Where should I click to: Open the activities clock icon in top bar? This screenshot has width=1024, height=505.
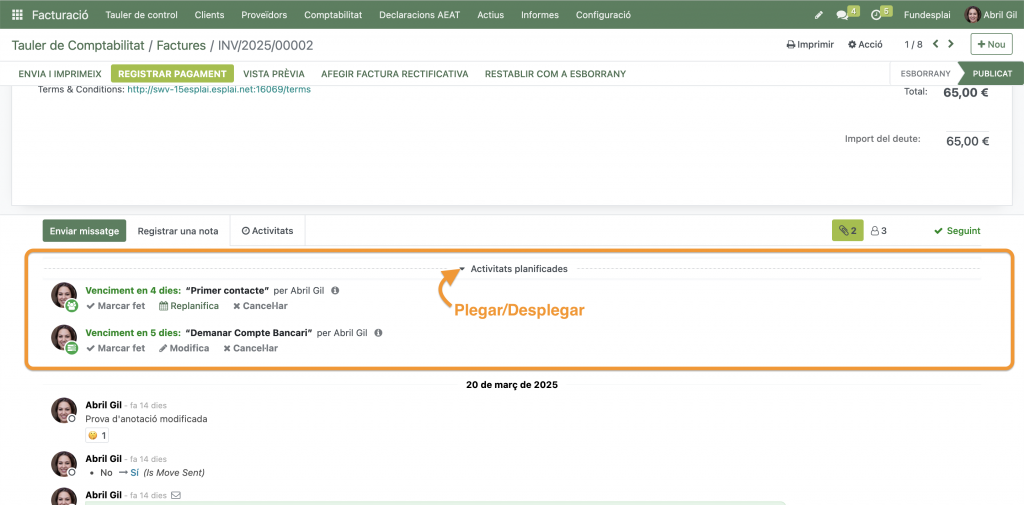coord(877,15)
